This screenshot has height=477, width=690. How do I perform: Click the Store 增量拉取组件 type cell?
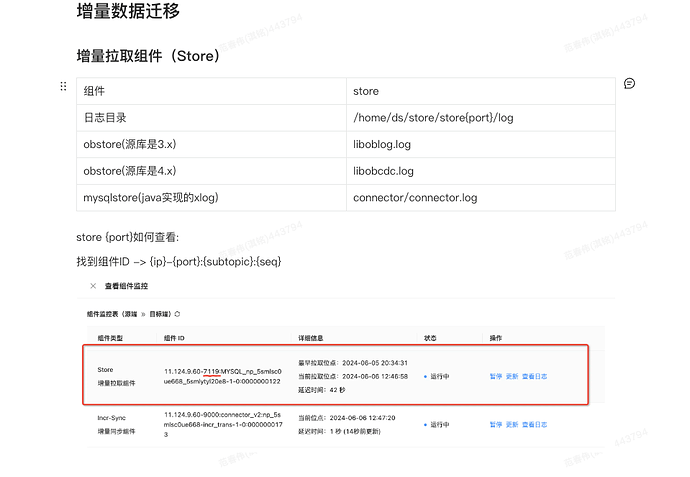pyautogui.click(x=117, y=376)
